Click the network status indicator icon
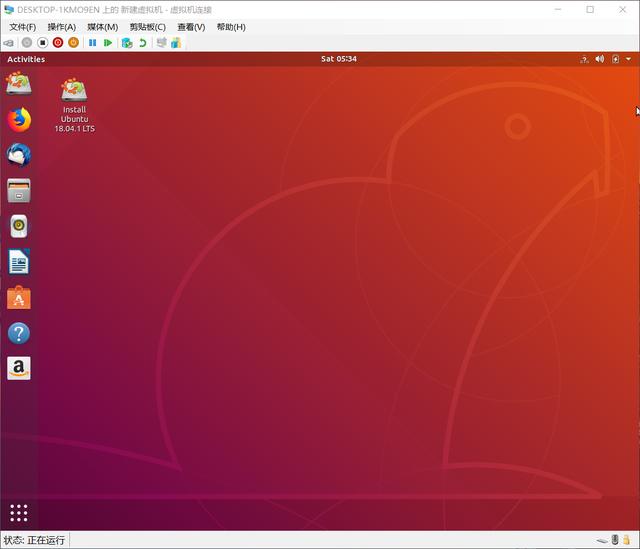 point(584,59)
